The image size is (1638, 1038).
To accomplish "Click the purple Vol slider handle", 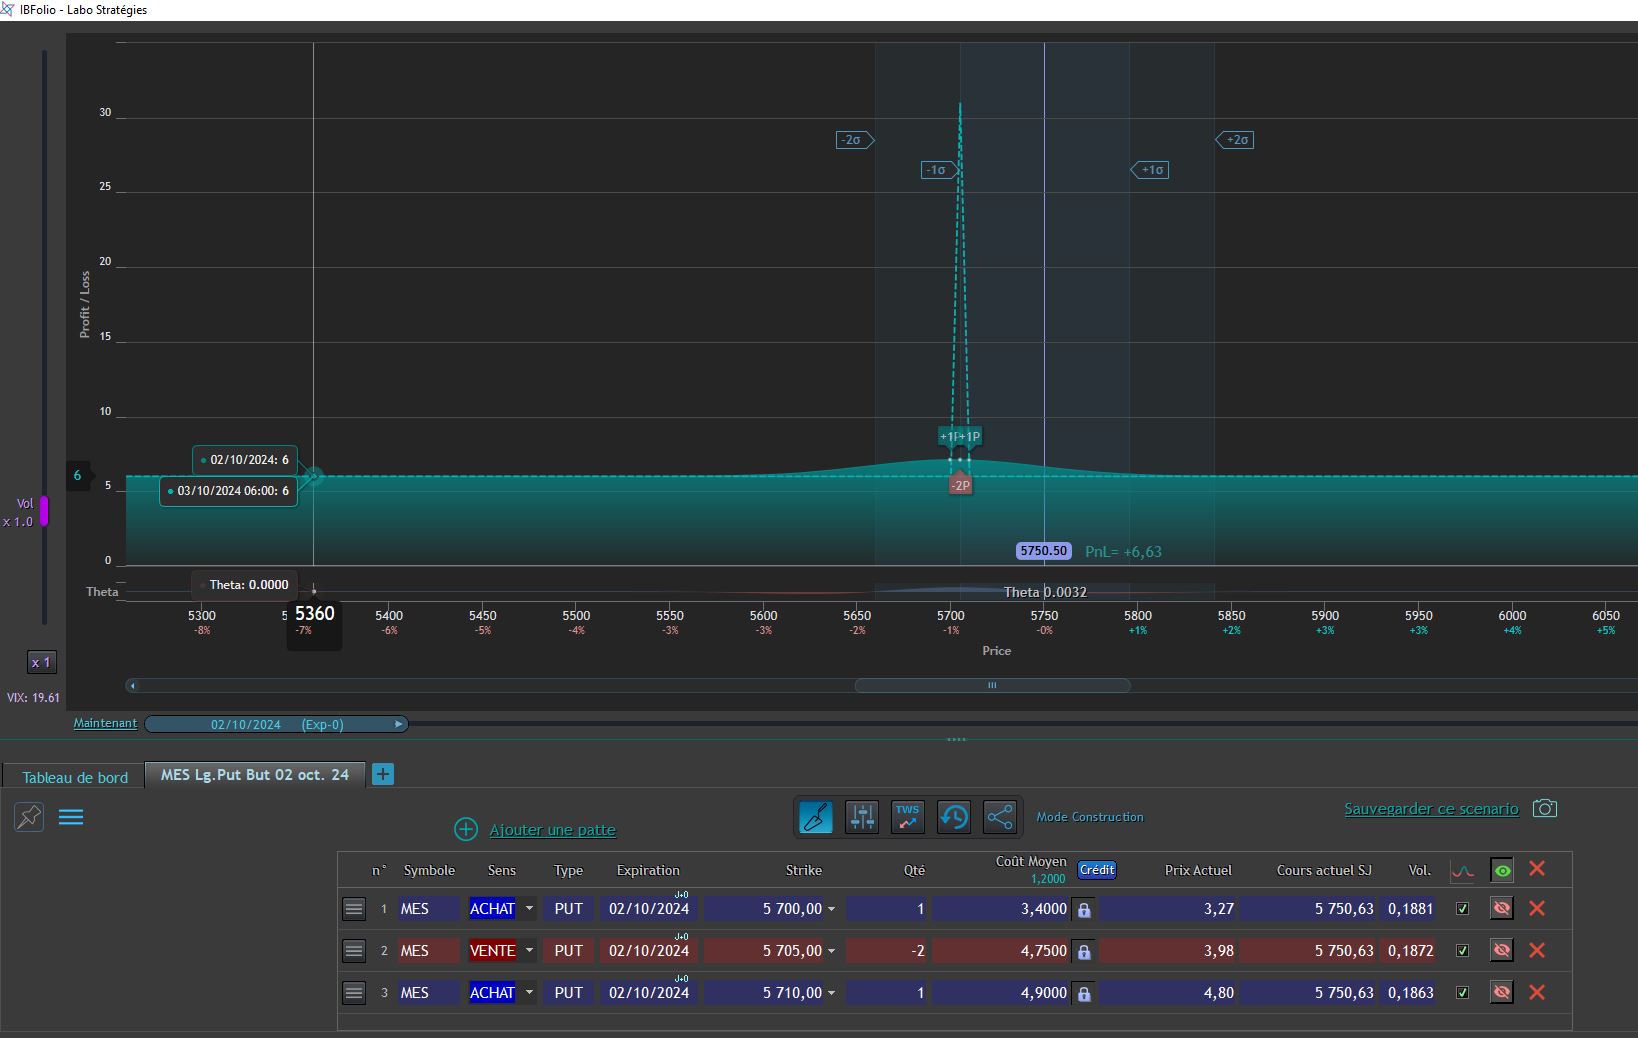I will (44, 511).
